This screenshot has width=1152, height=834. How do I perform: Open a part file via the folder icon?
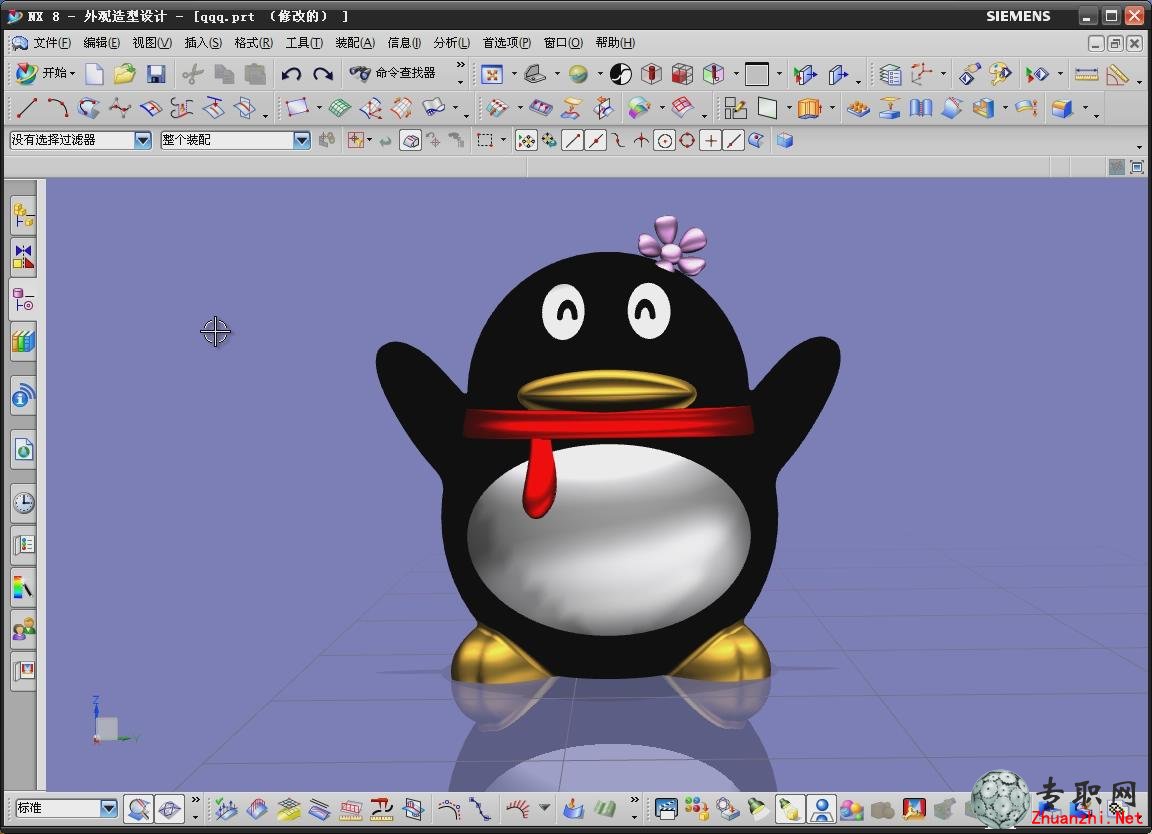pyautogui.click(x=124, y=73)
